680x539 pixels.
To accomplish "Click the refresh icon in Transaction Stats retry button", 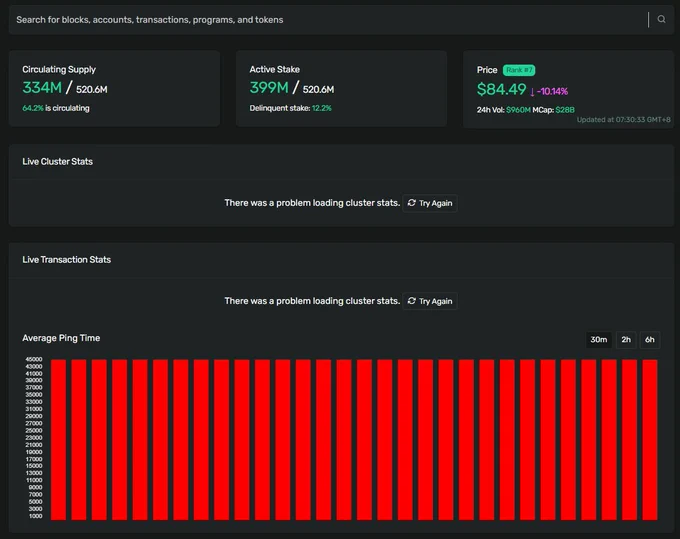I will coord(412,301).
